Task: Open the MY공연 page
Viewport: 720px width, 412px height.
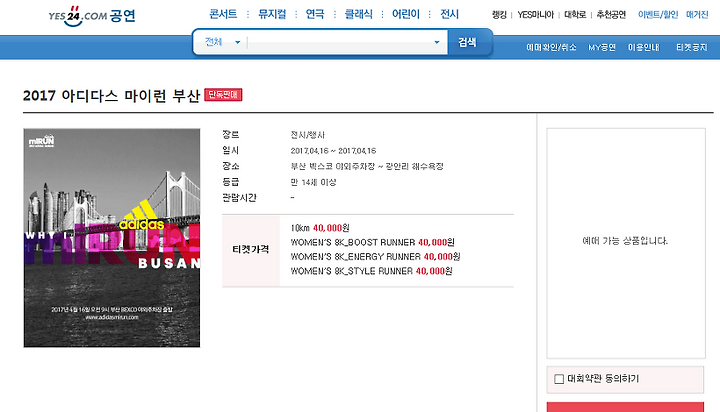Action: click(602, 47)
